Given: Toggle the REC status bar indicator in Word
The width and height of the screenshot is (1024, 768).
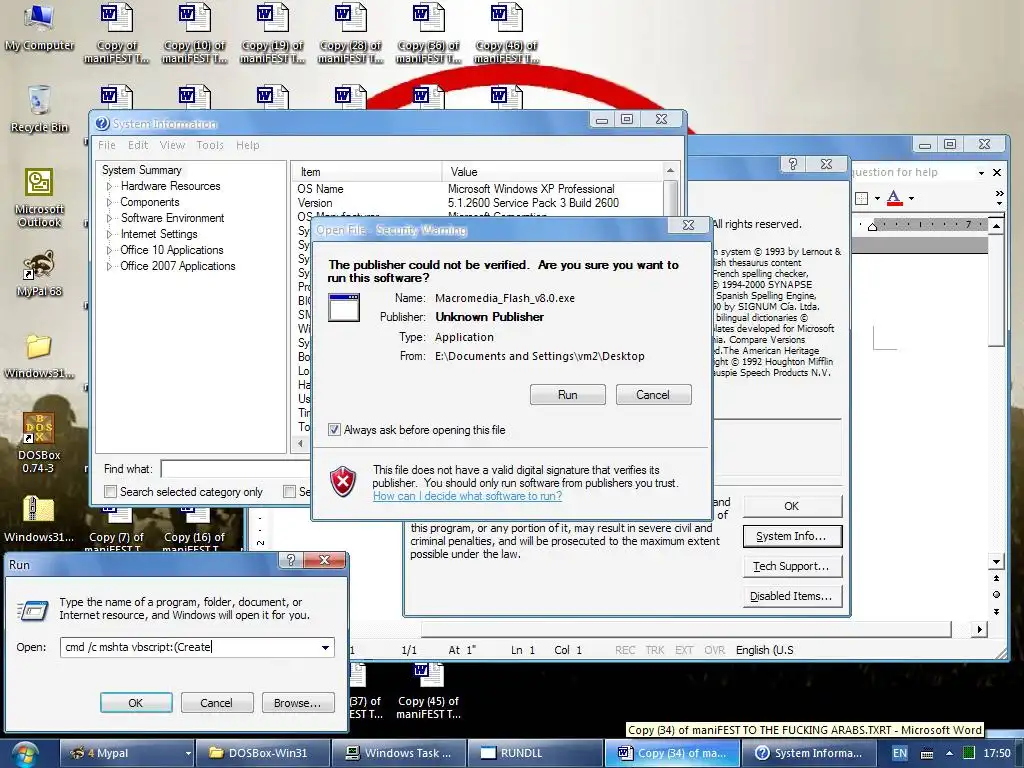Looking at the screenshot, I should point(625,650).
